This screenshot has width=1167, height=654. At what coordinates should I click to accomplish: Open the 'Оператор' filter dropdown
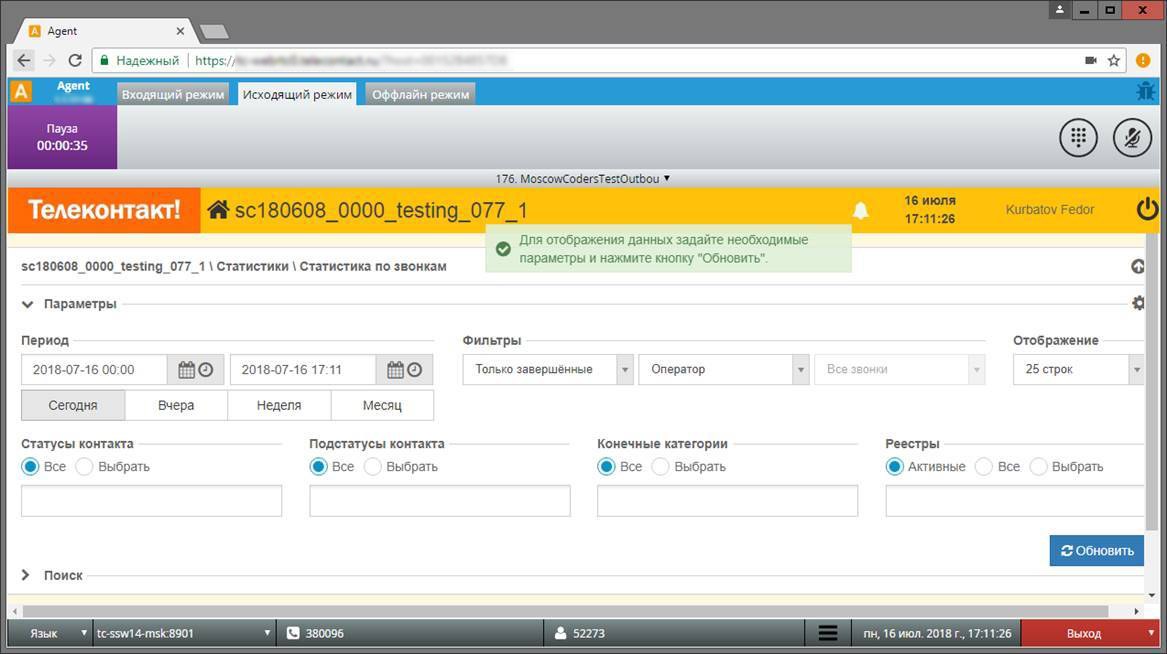tap(724, 369)
